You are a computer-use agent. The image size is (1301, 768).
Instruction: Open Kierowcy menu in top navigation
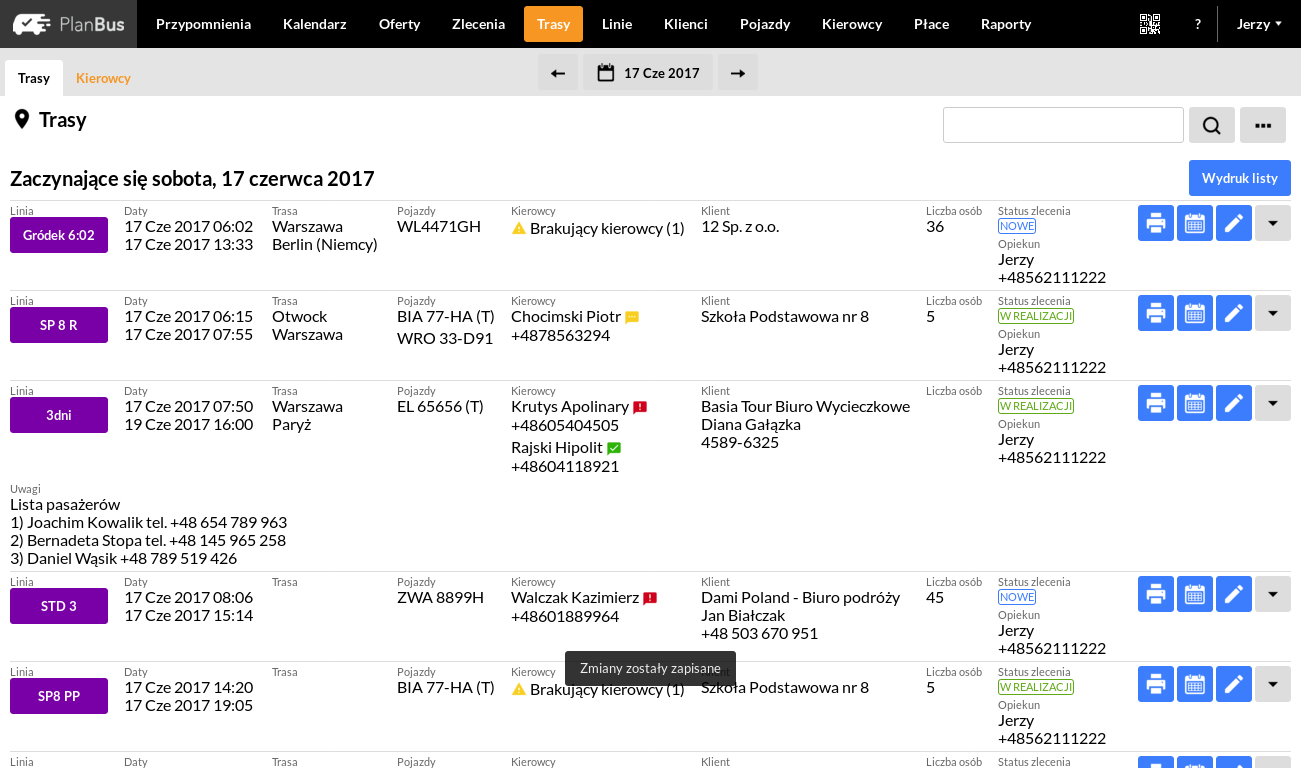coord(852,24)
